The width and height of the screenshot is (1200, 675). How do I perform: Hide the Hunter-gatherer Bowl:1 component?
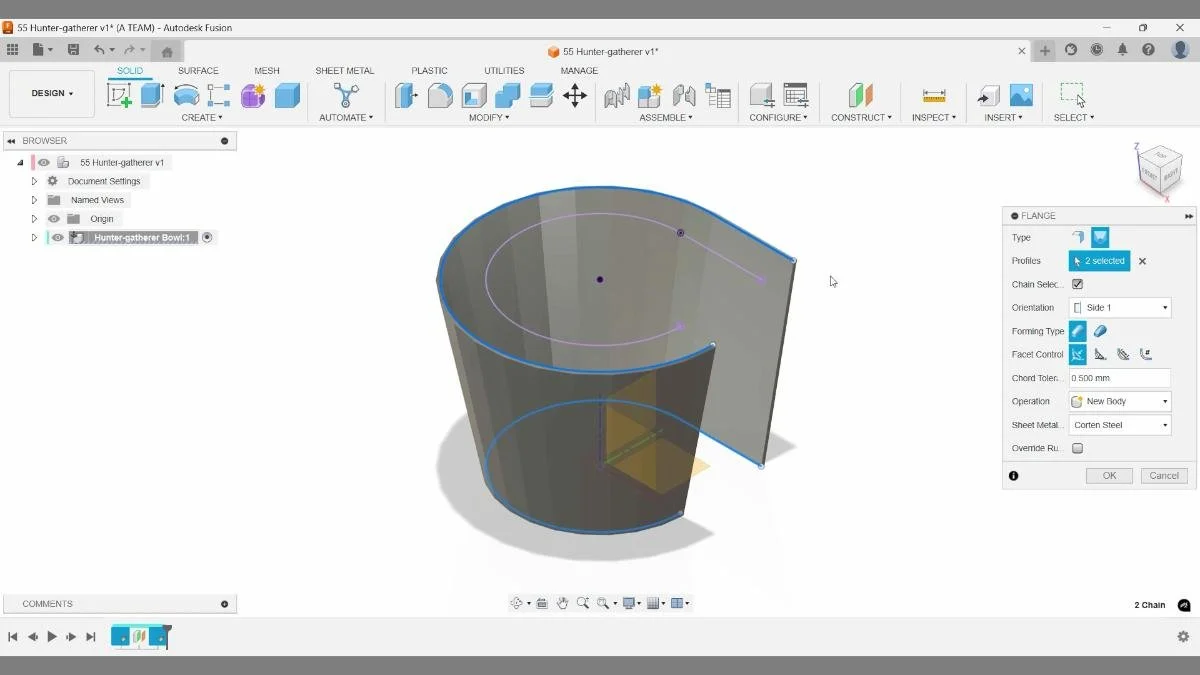pos(56,237)
